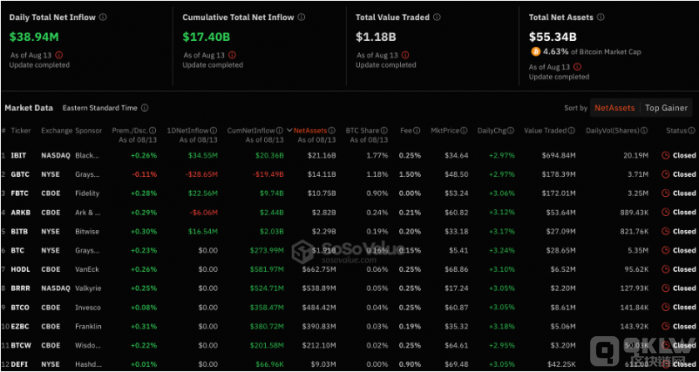This screenshot has width=699, height=372.
Task: Click info icon beside Prem./Dsc. column header
Action: (x=152, y=131)
